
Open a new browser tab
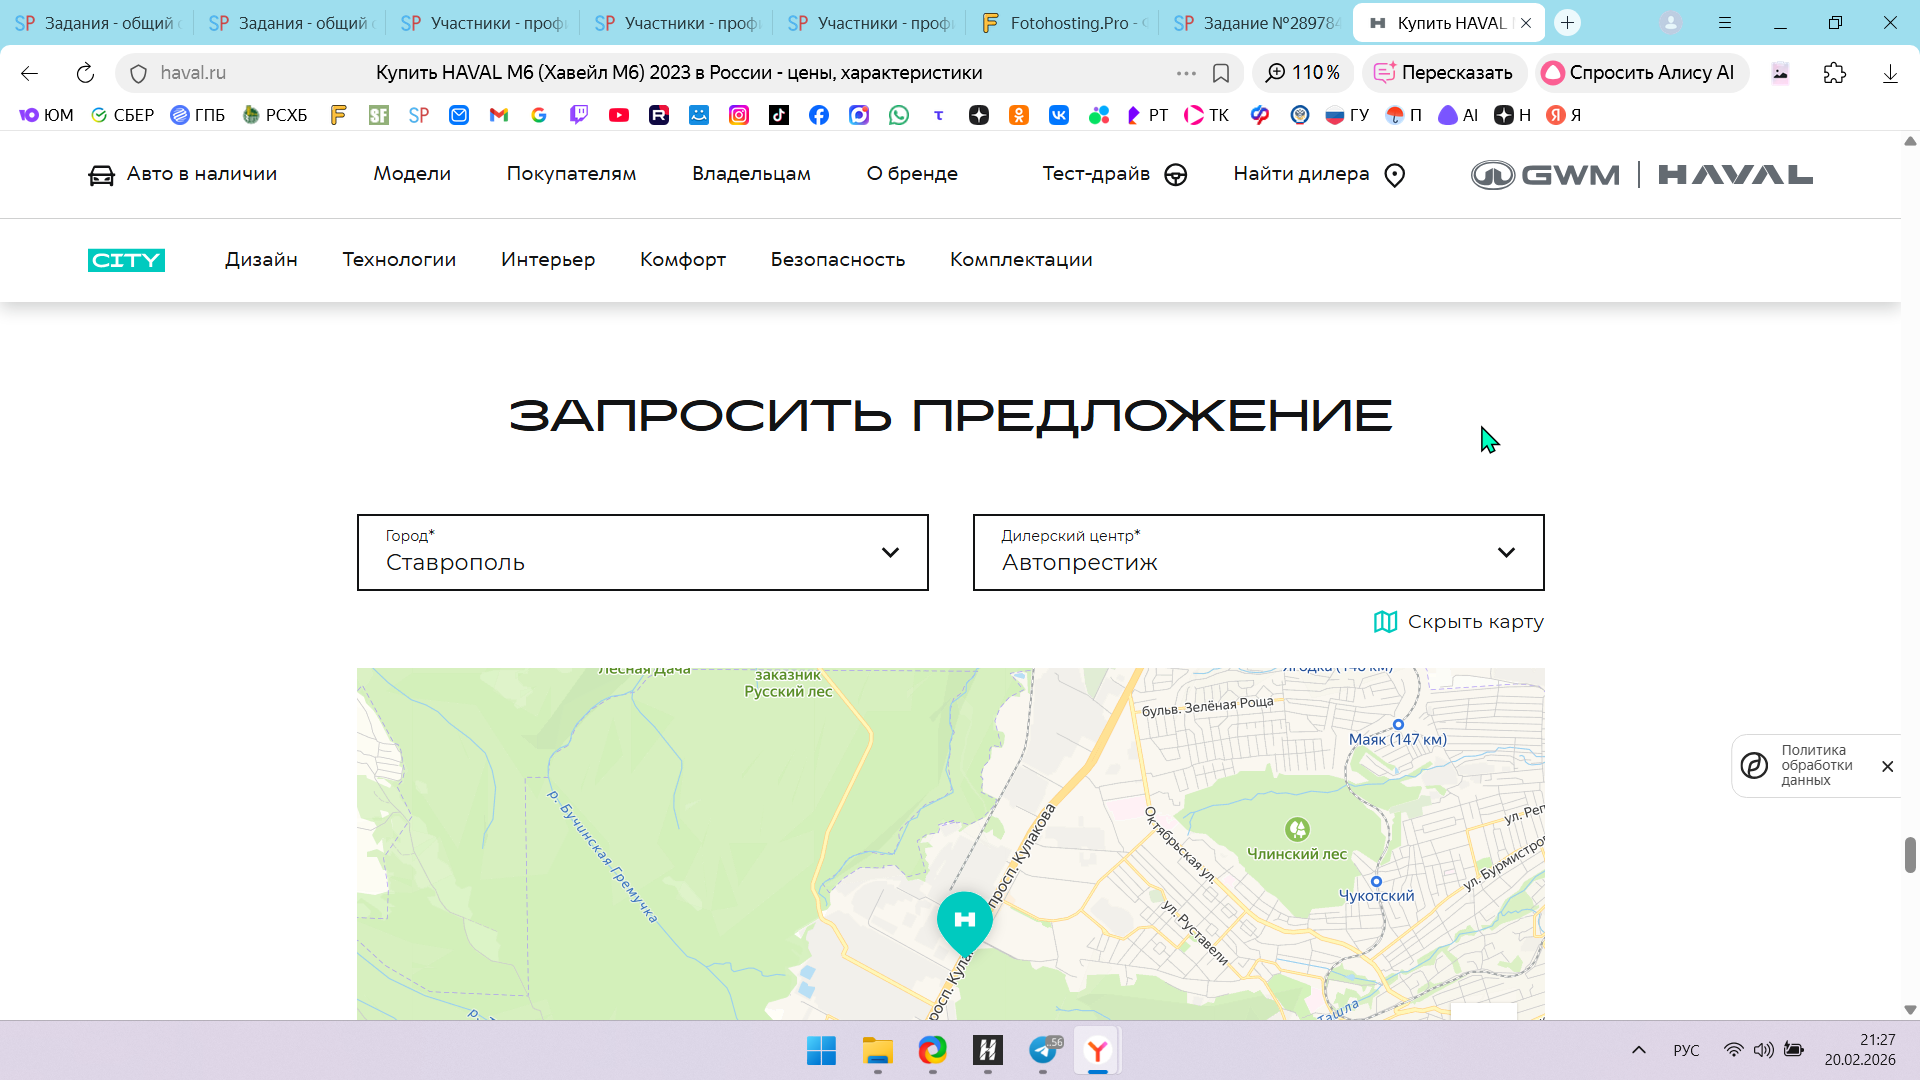point(1567,22)
